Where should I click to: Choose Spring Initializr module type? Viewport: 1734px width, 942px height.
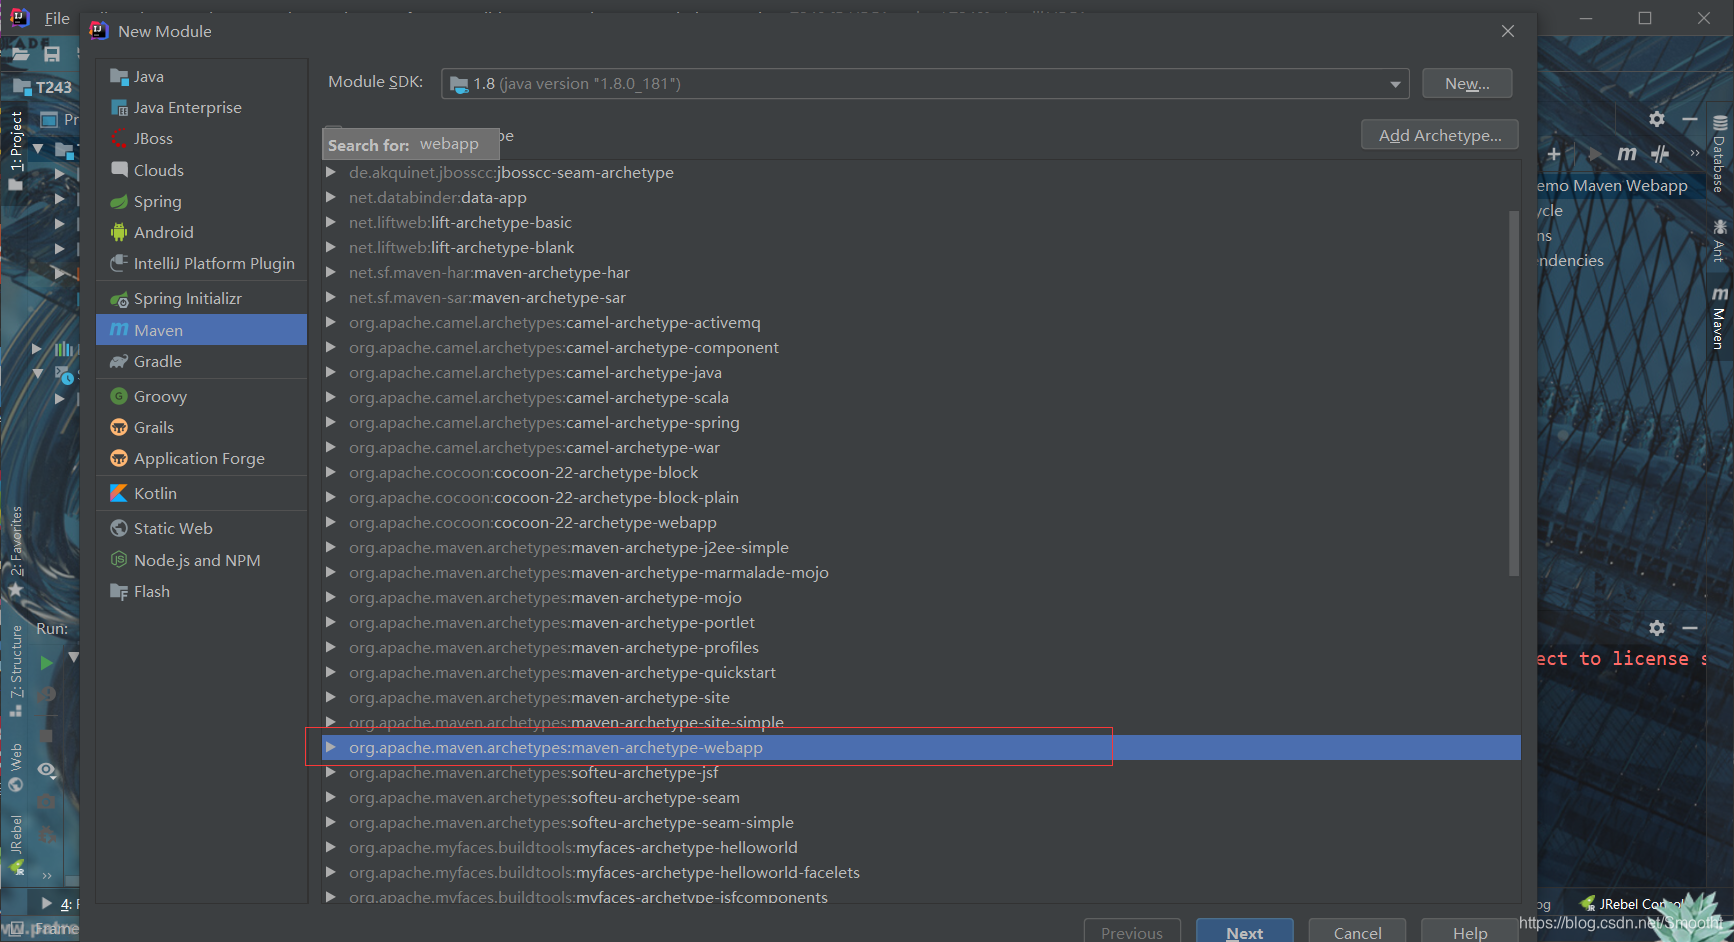click(x=188, y=299)
